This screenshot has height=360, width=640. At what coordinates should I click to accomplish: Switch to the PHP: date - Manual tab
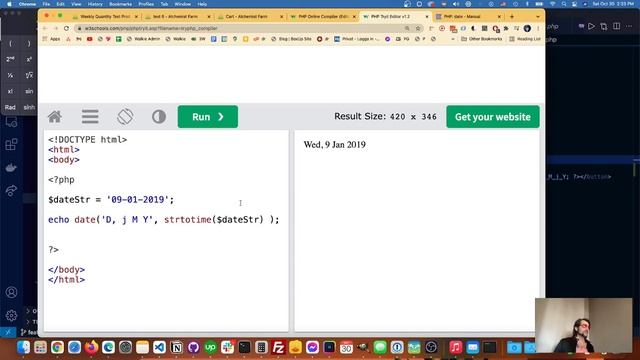467,17
